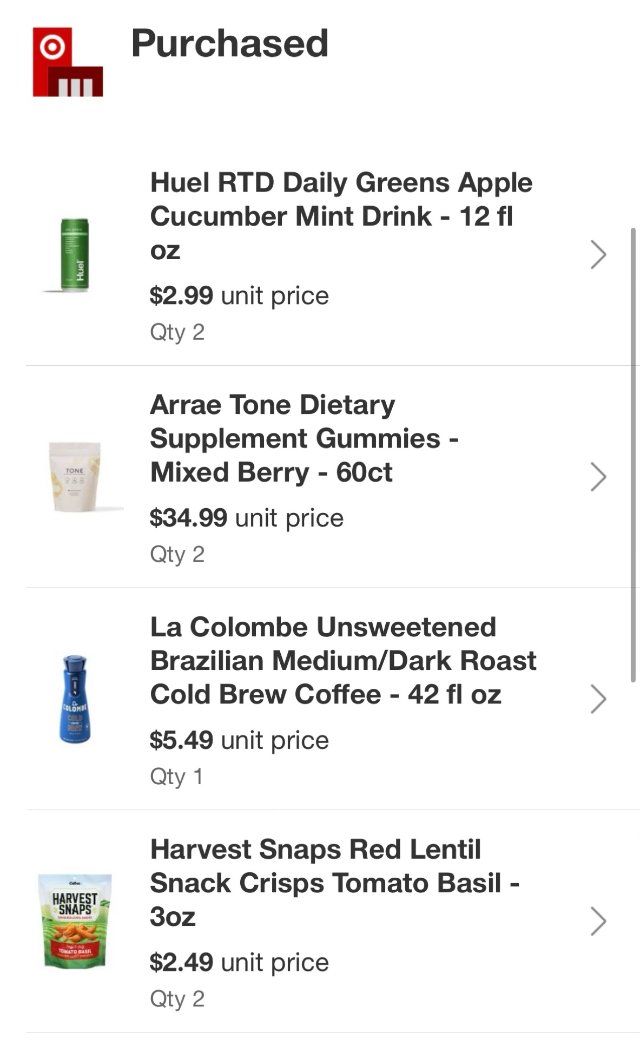
Task: Click the Purchased page heading
Action: 230,43
